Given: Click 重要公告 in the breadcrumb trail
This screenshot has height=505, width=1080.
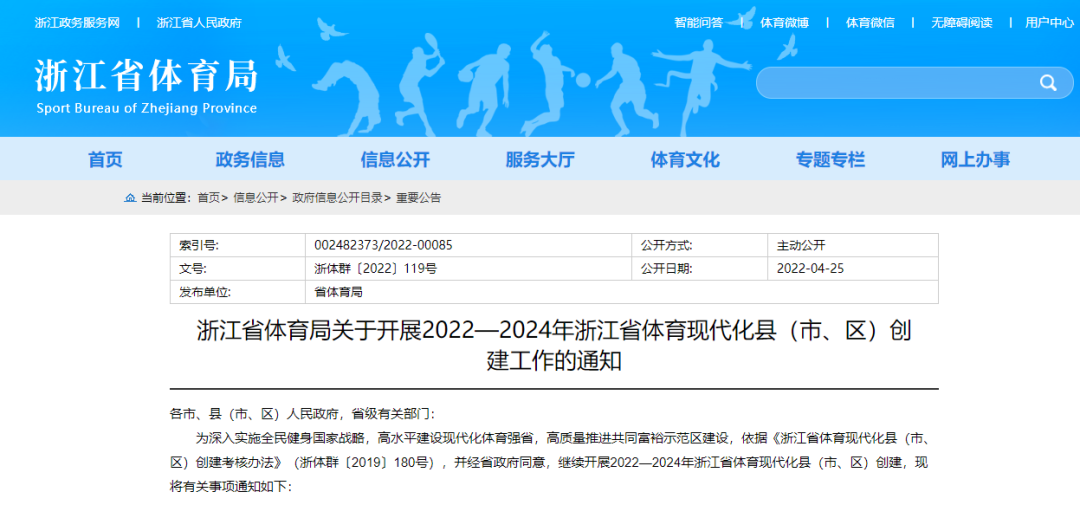Looking at the screenshot, I should point(418,198).
